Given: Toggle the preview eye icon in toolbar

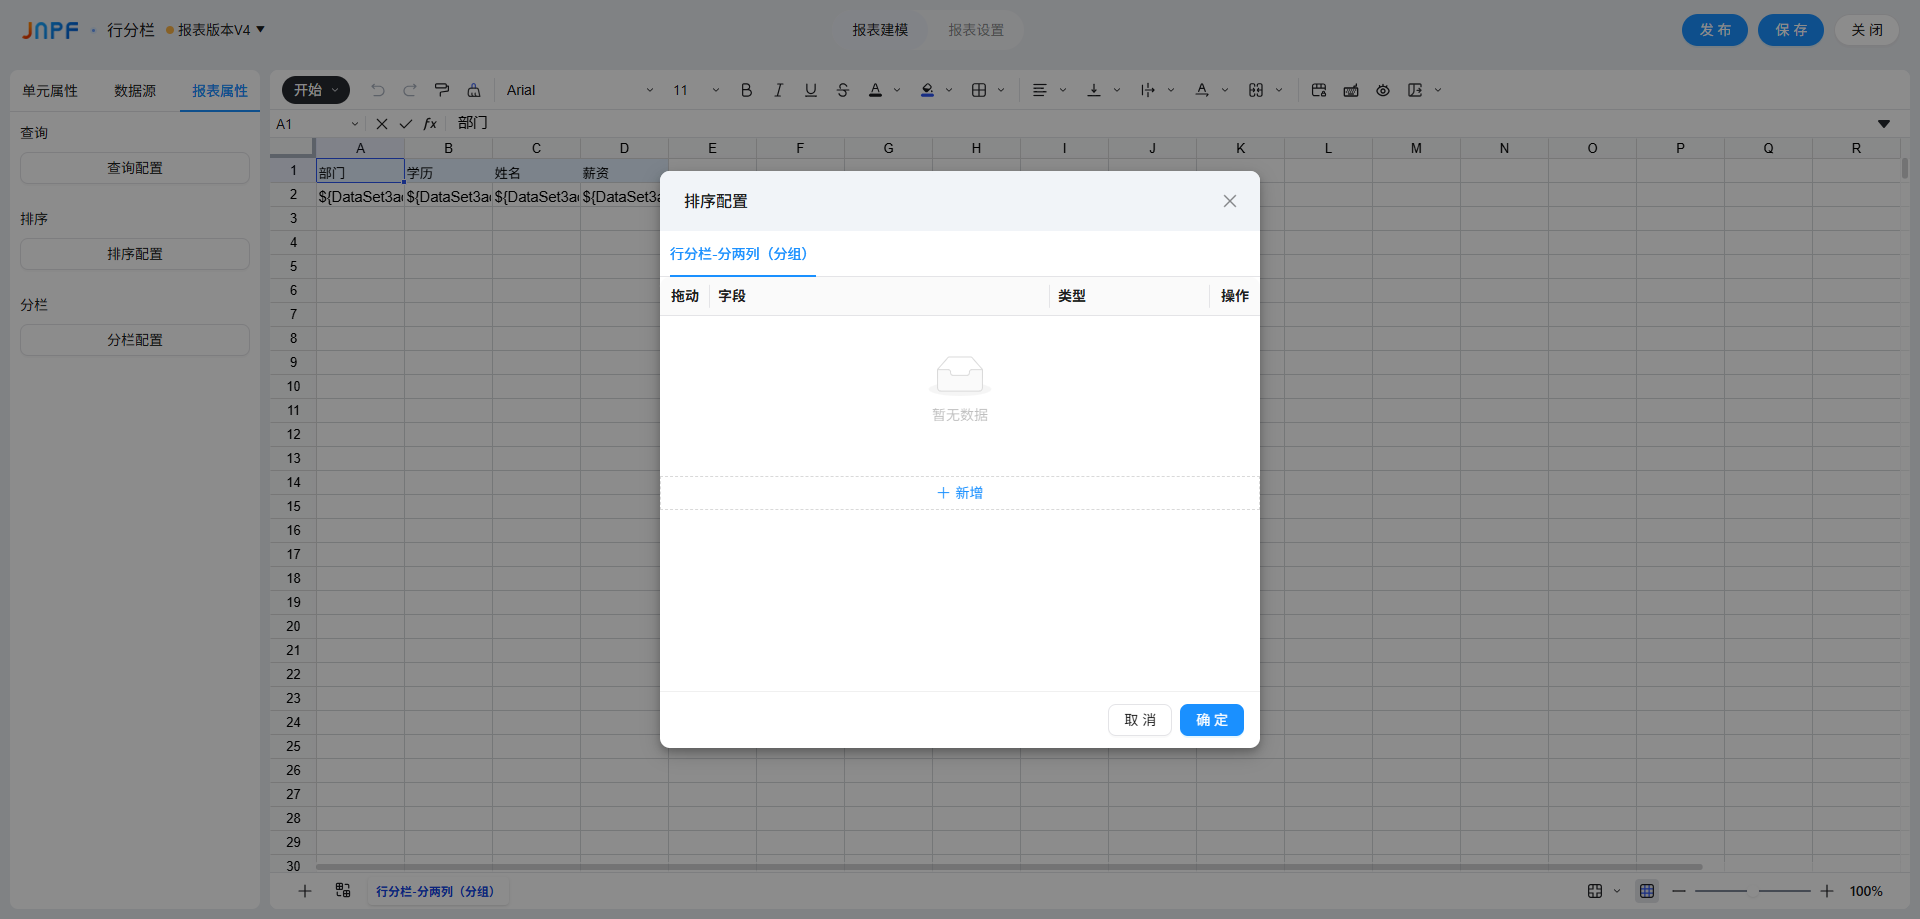Looking at the screenshot, I should pos(1383,90).
